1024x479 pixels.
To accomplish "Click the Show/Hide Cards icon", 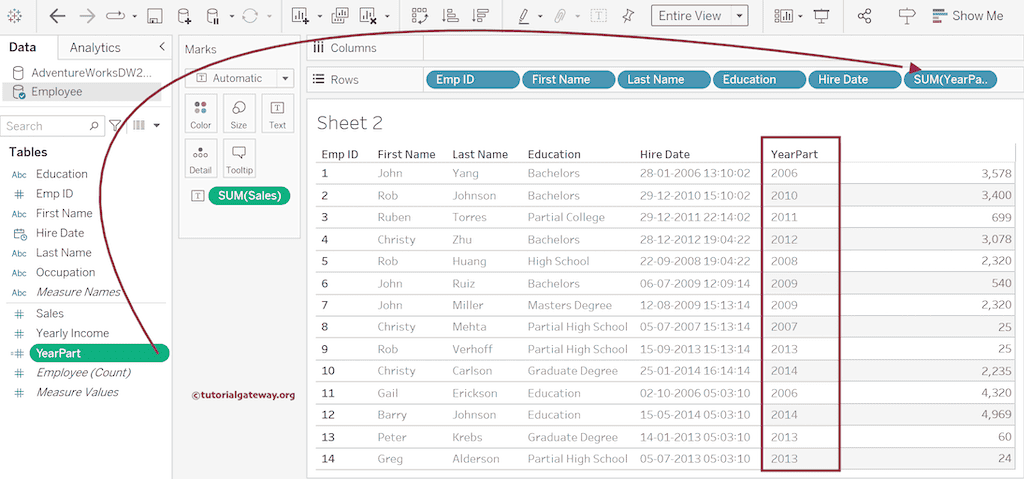I will click(783, 16).
